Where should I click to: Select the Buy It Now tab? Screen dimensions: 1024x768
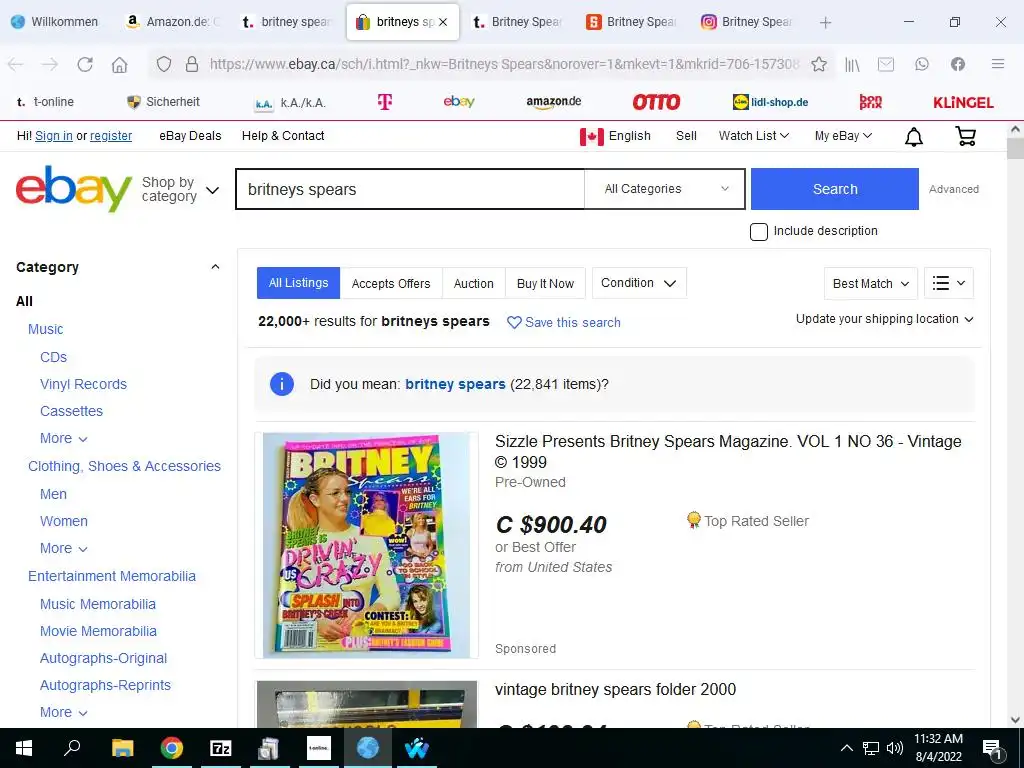tap(545, 283)
